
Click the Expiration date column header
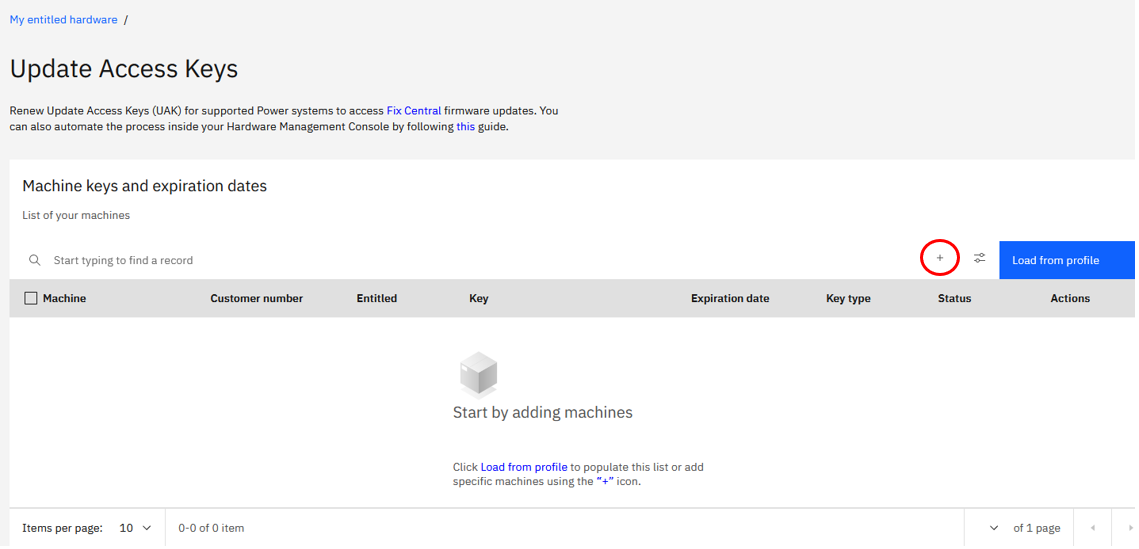[x=730, y=298]
